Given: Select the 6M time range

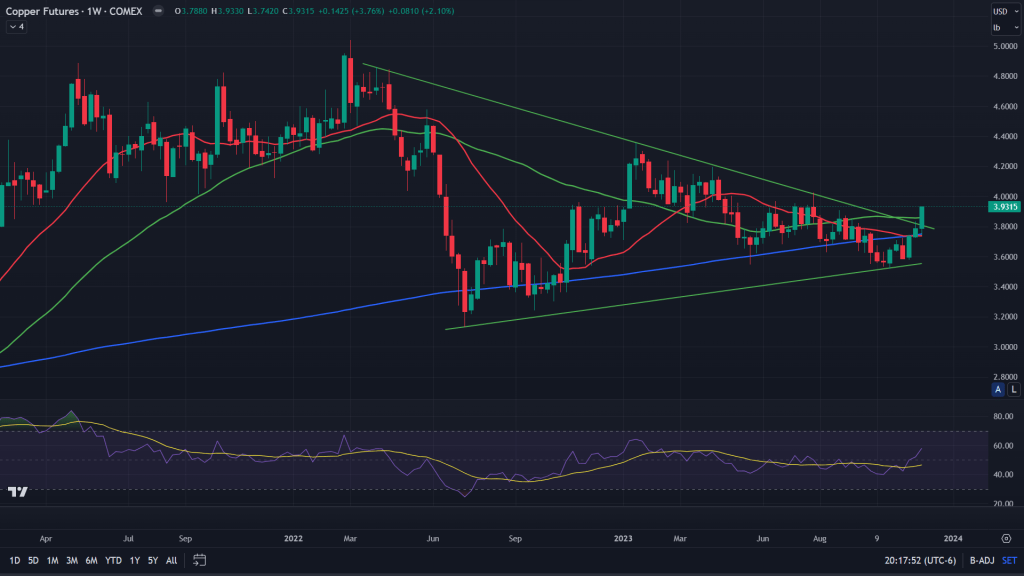Looking at the screenshot, I should click(91, 560).
